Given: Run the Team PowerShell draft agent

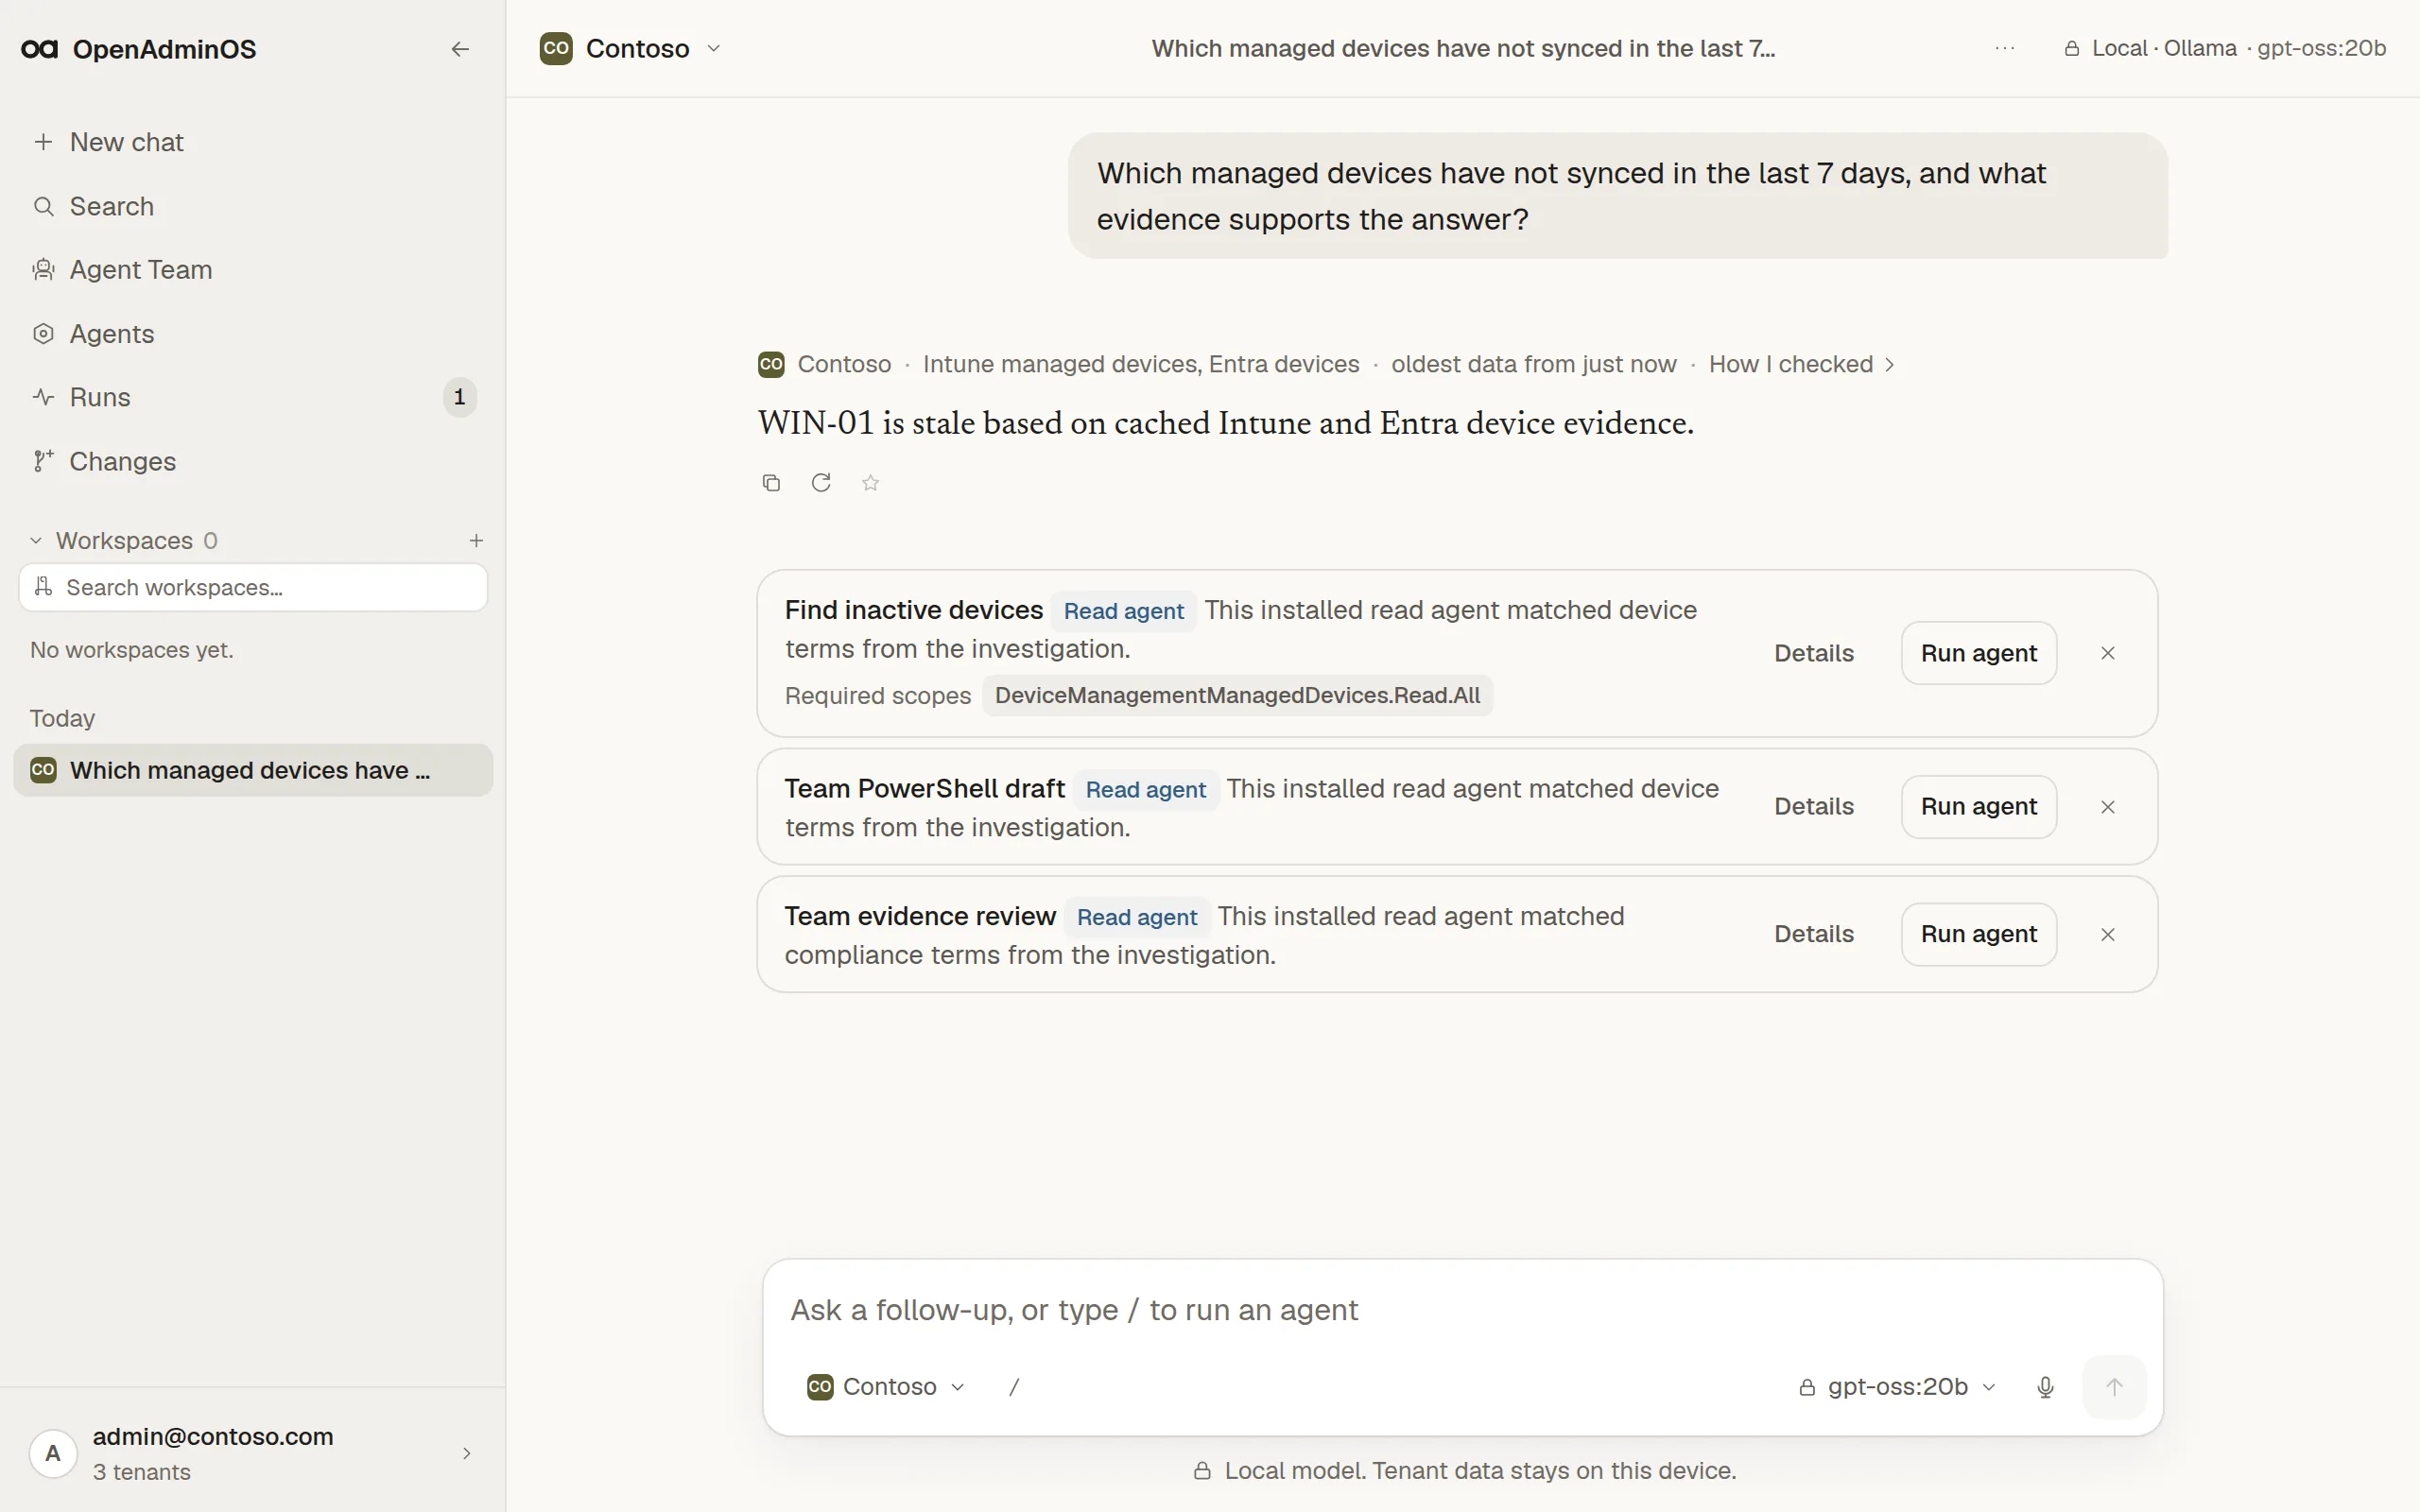Looking at the screenshot, I should coord(1978,806).
